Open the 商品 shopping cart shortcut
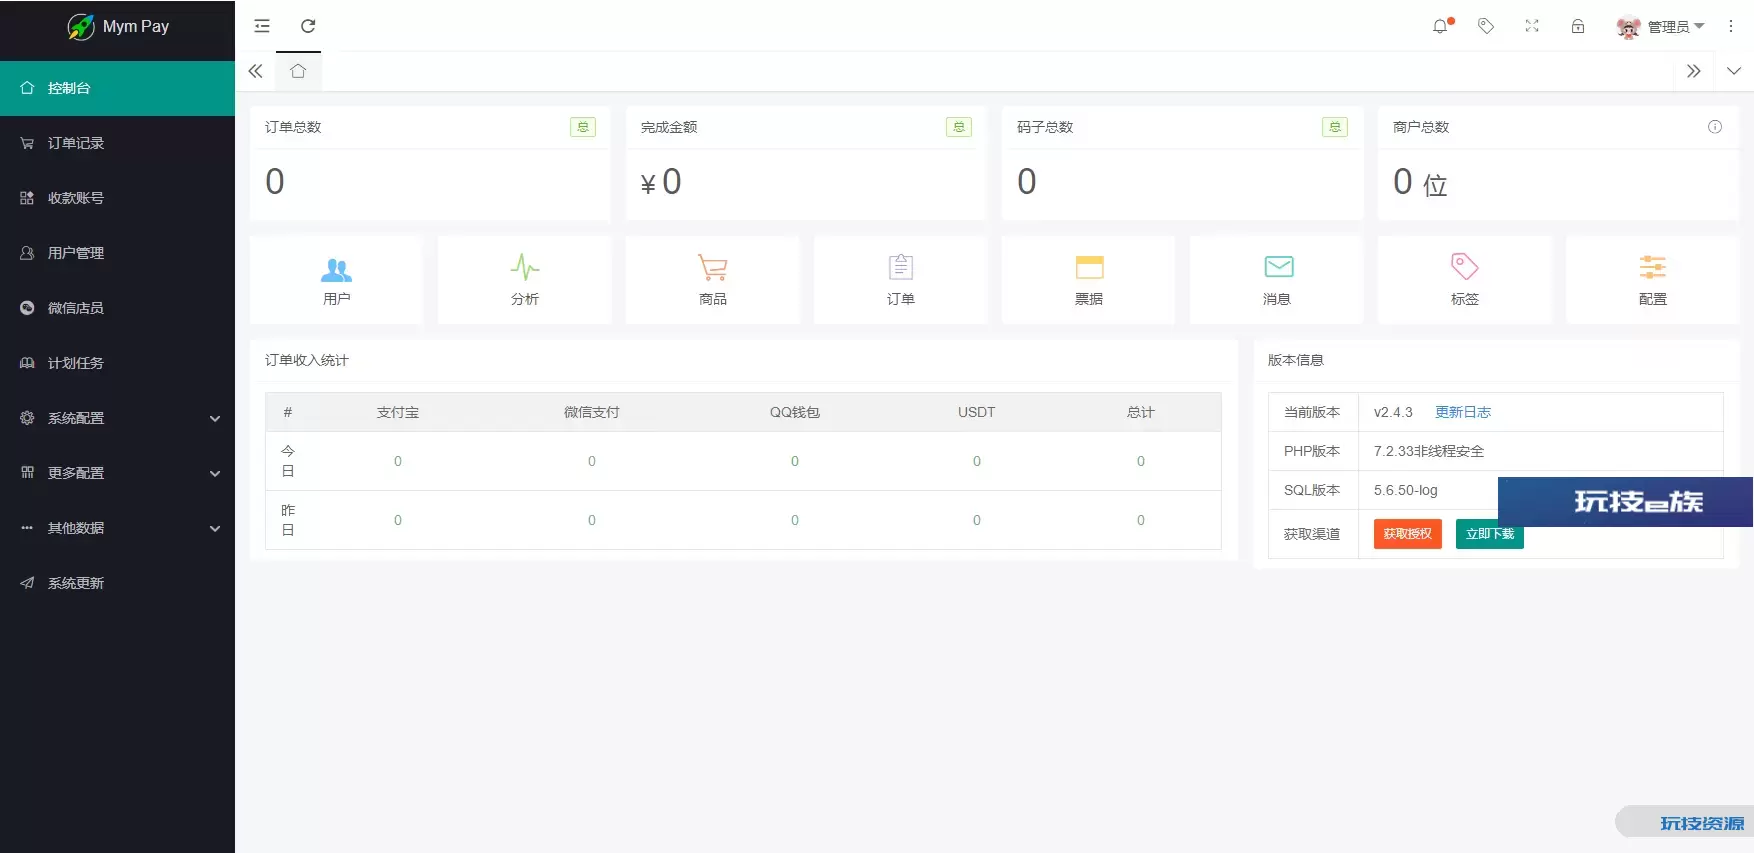1754x853 pixels. tap(713, 280)
